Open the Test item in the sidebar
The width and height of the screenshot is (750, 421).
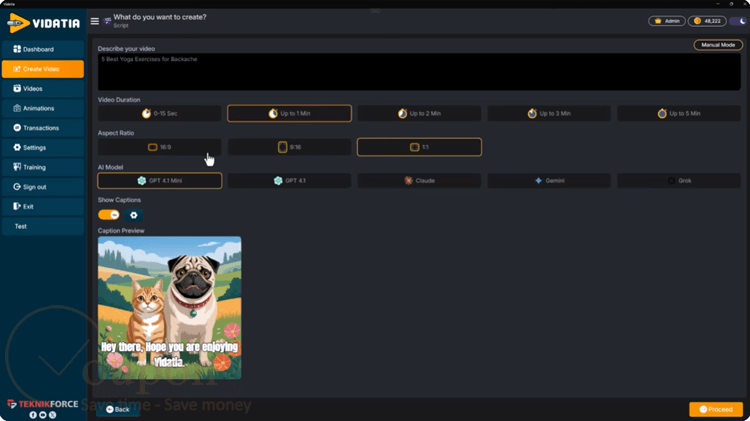43,226
